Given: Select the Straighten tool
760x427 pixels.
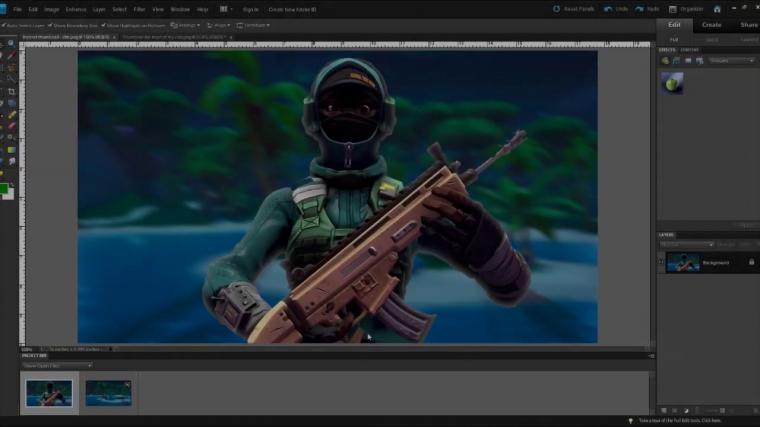Looking at the screenshot, I should [x=11, y=103].
